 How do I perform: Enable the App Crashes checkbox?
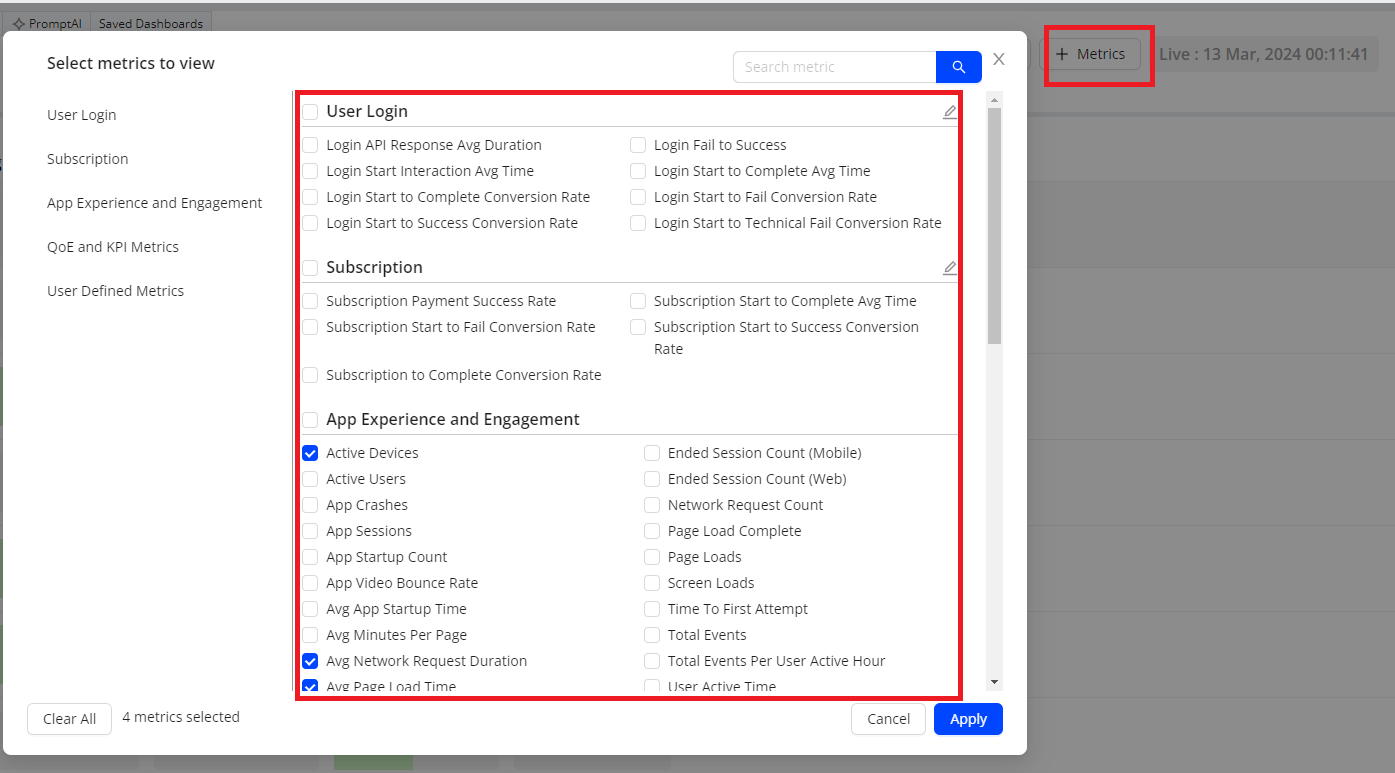click(310, 505)
